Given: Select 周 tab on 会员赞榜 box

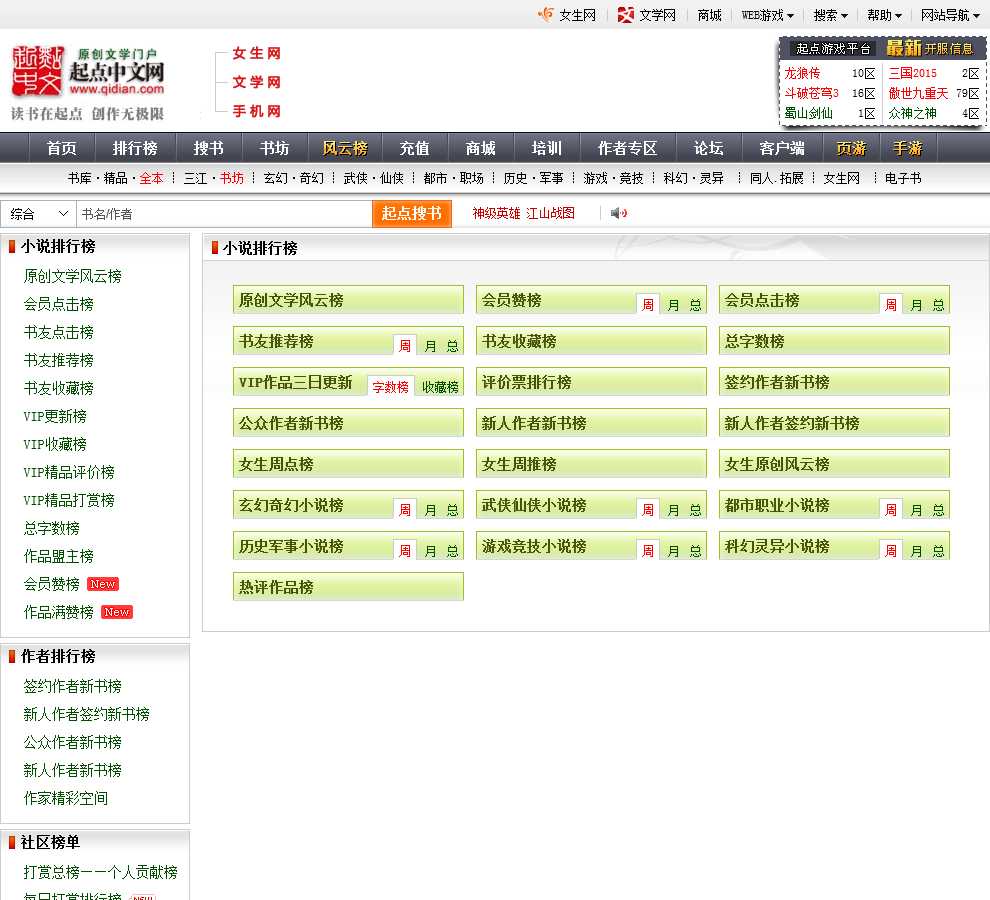Looking at the screenshot, I should point(648,305).
